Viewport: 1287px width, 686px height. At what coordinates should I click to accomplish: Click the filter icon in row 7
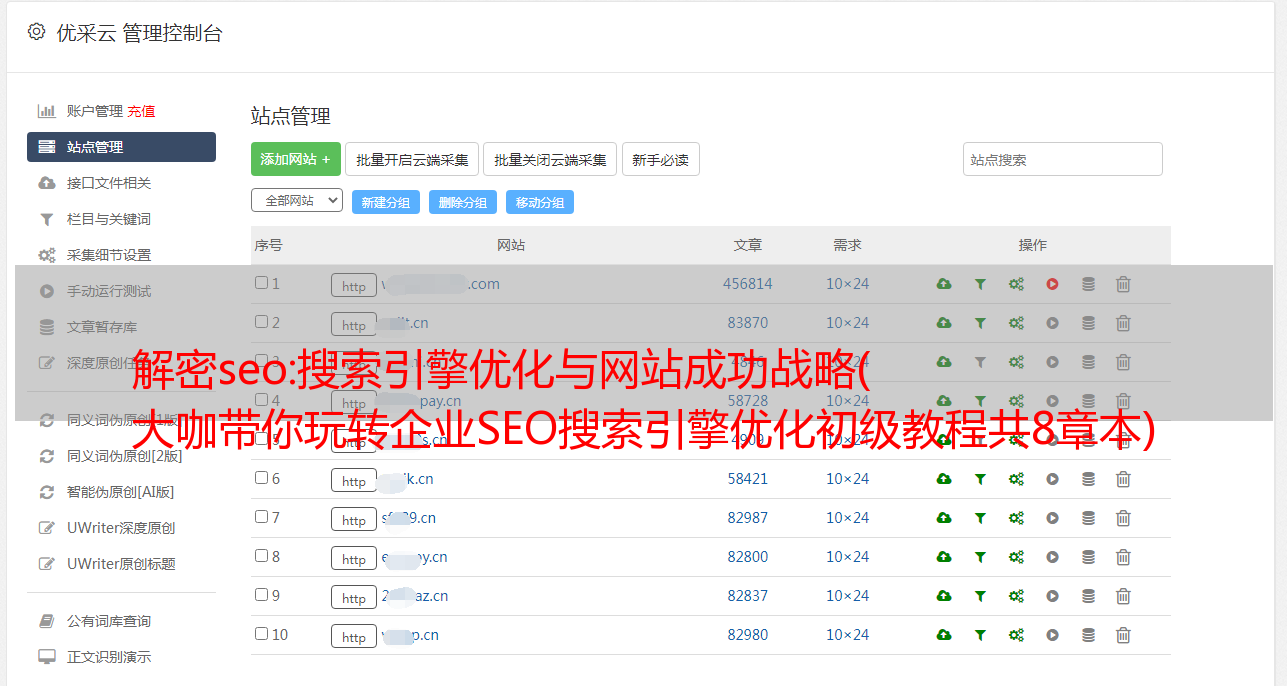click(980, 518)
